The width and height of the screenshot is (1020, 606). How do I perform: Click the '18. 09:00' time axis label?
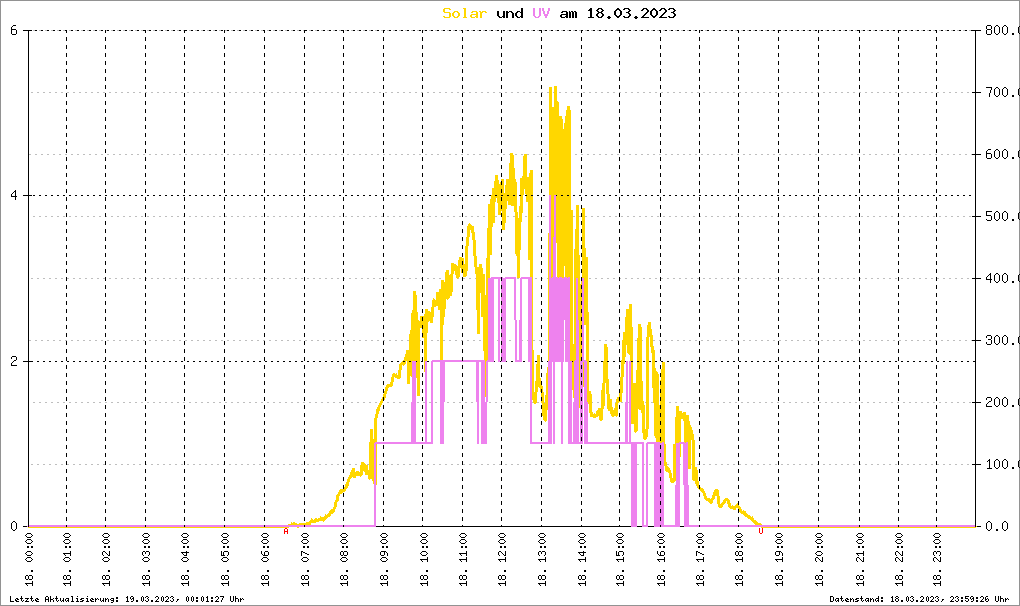point(384,559)
